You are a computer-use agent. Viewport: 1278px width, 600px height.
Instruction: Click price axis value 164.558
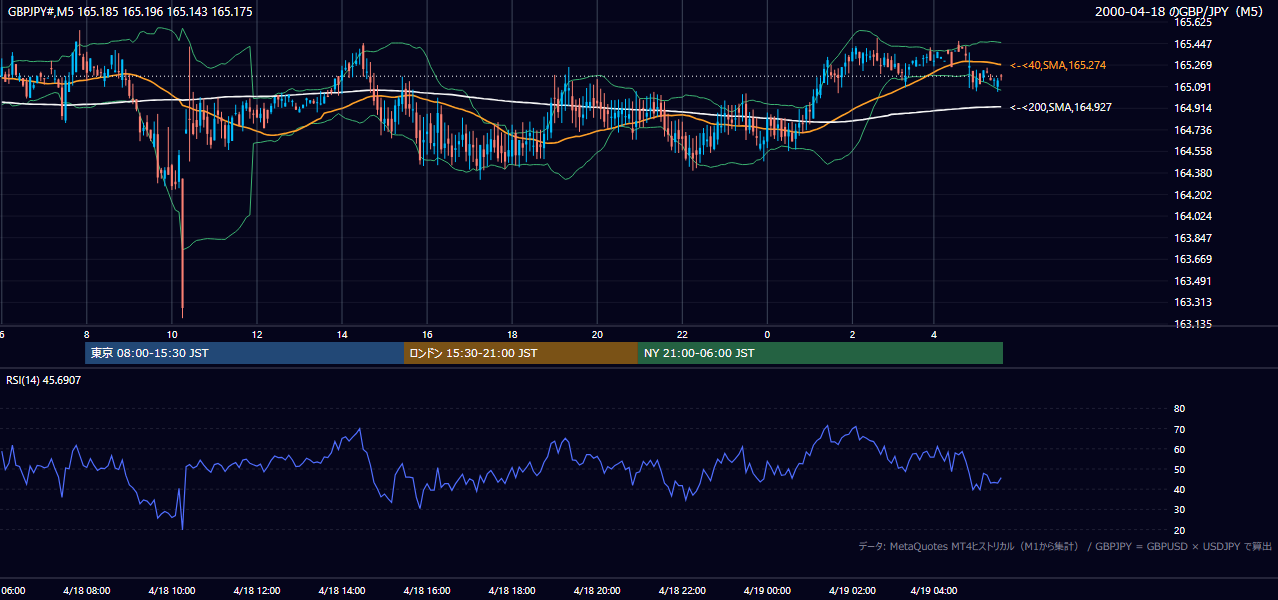[1192, 151]
